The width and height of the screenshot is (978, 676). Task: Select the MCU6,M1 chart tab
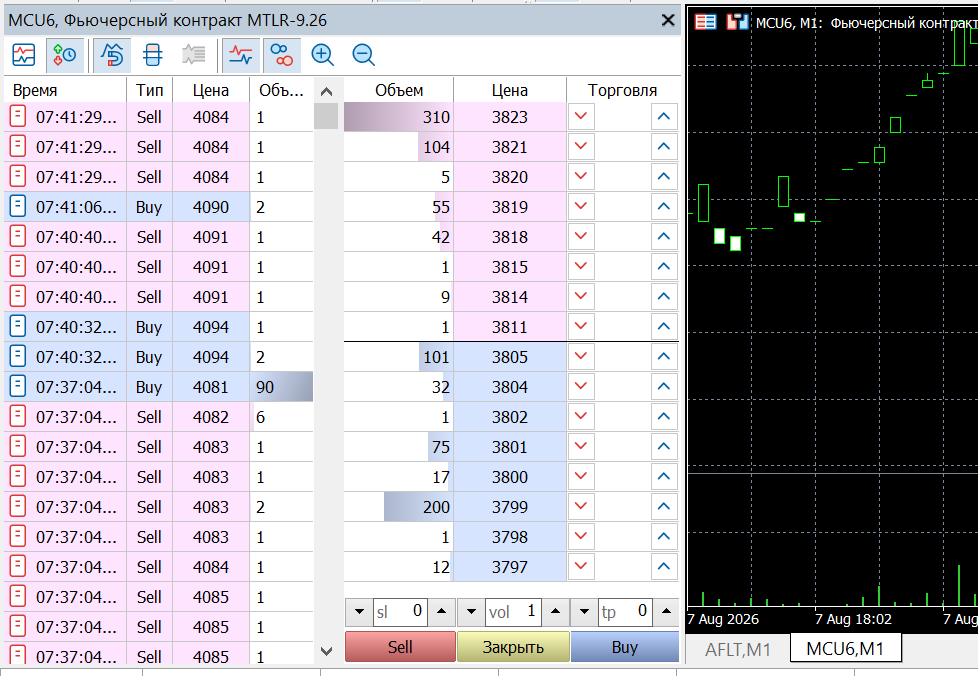[845, 649]
